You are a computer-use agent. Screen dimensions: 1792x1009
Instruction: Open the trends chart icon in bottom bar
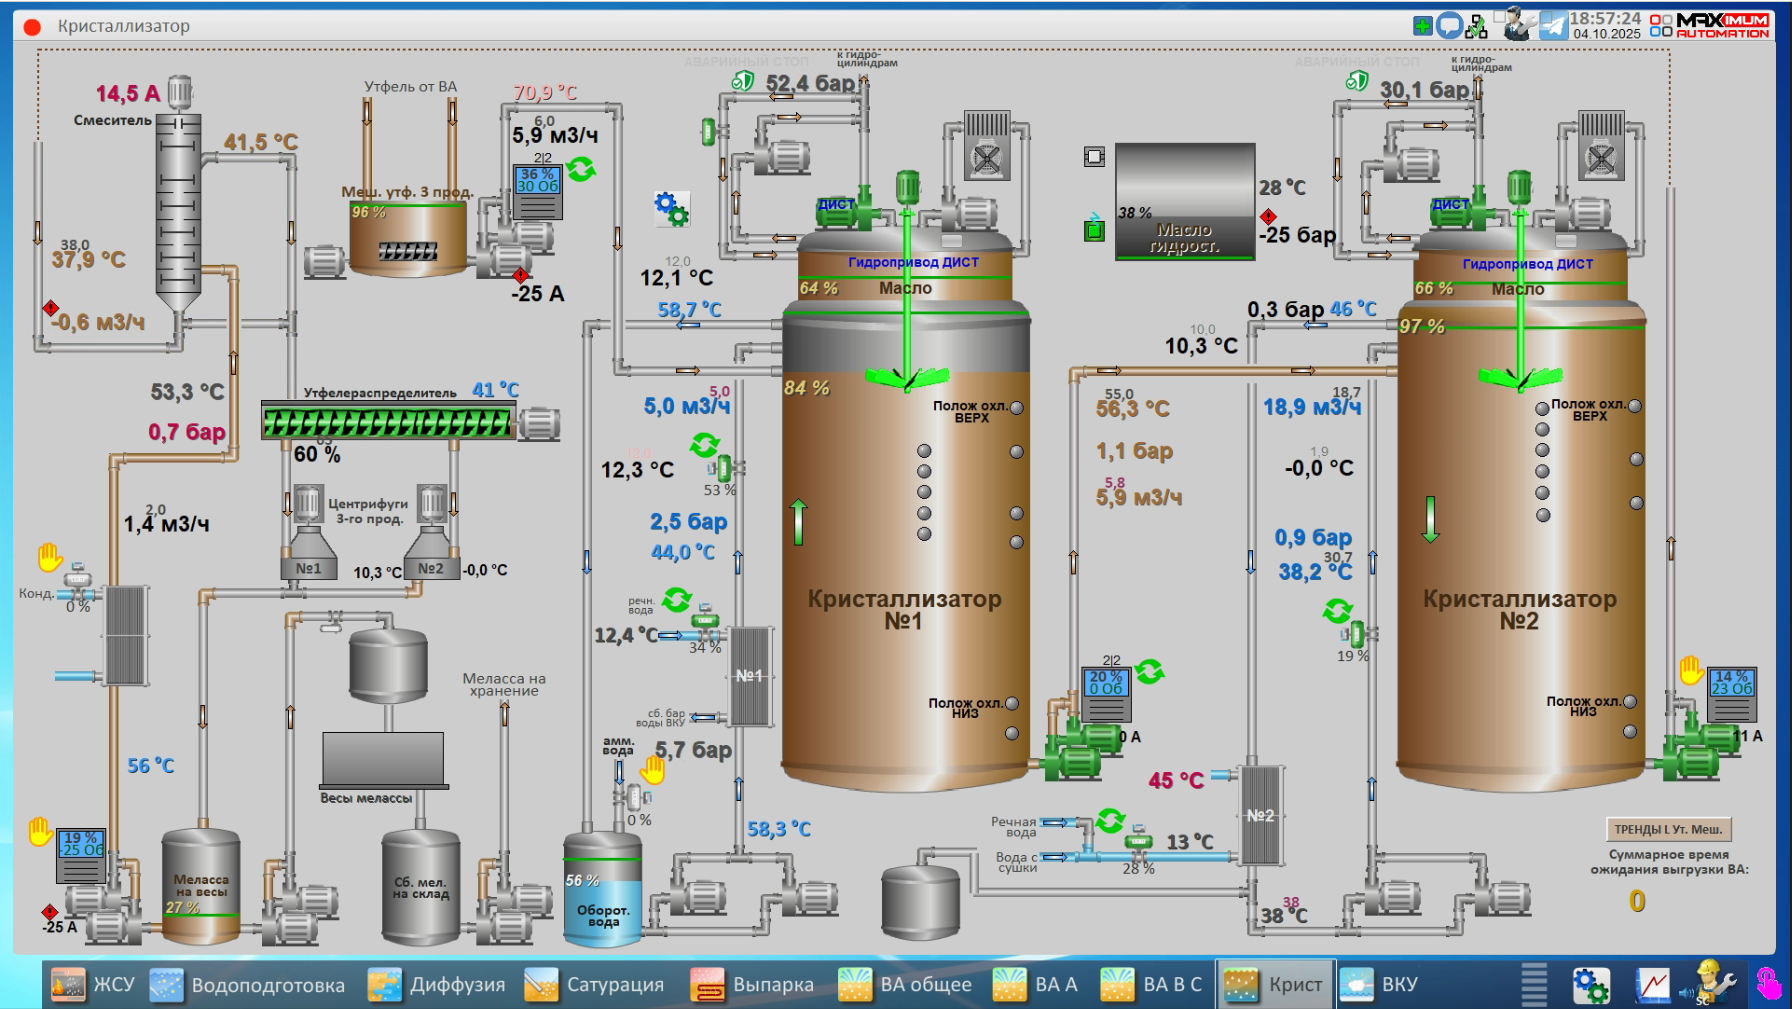[1652, 985]
